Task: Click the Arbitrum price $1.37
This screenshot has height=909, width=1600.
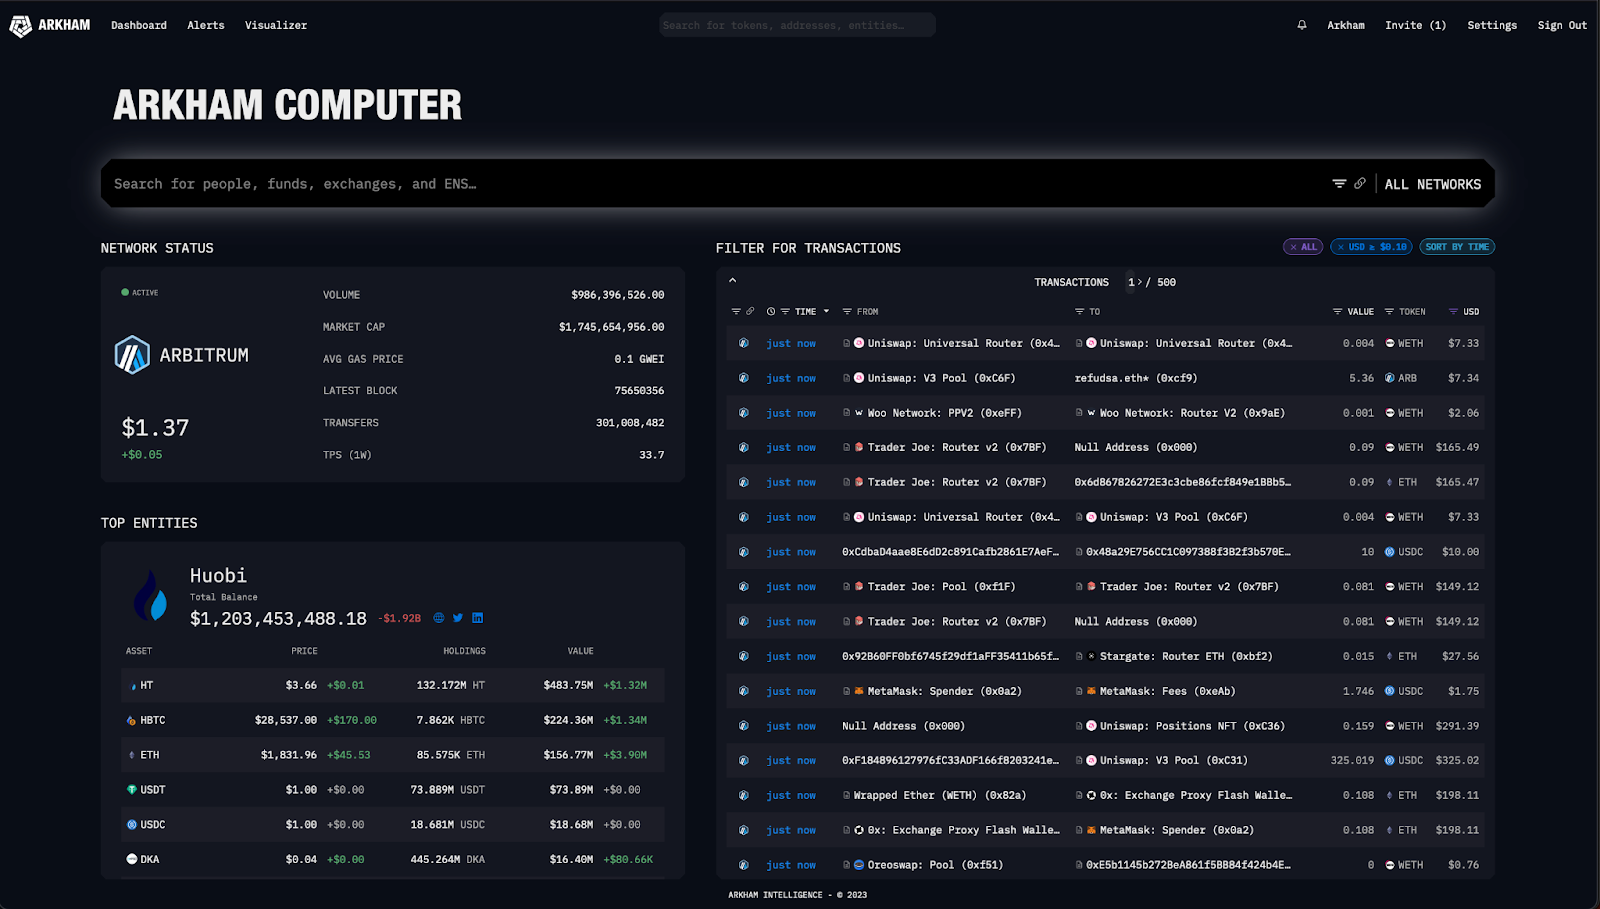Action: pos(155,428)
